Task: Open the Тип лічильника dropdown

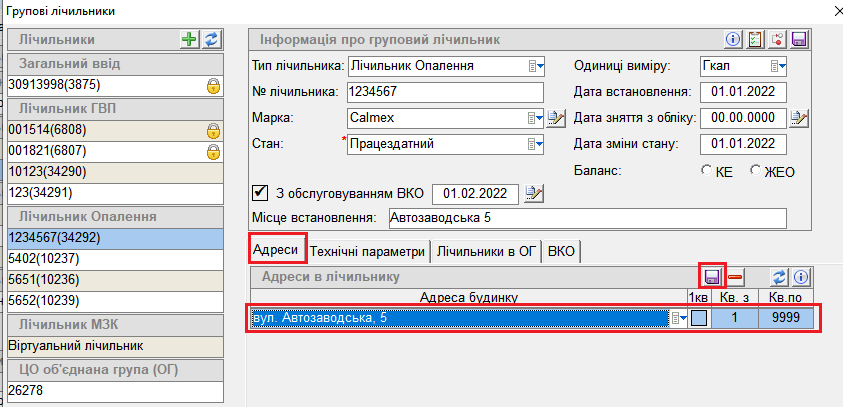Action: [x=535, y=66]
